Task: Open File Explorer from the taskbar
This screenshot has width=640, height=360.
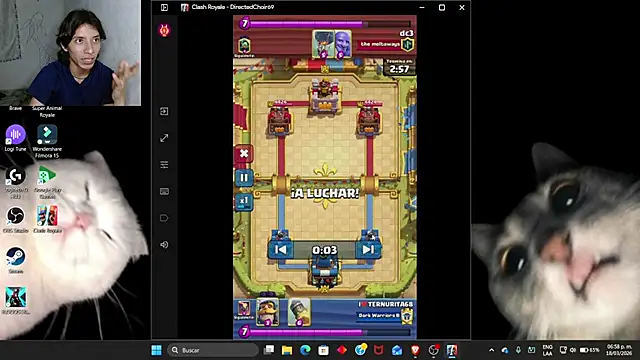Action: click(x=287, y=350)
